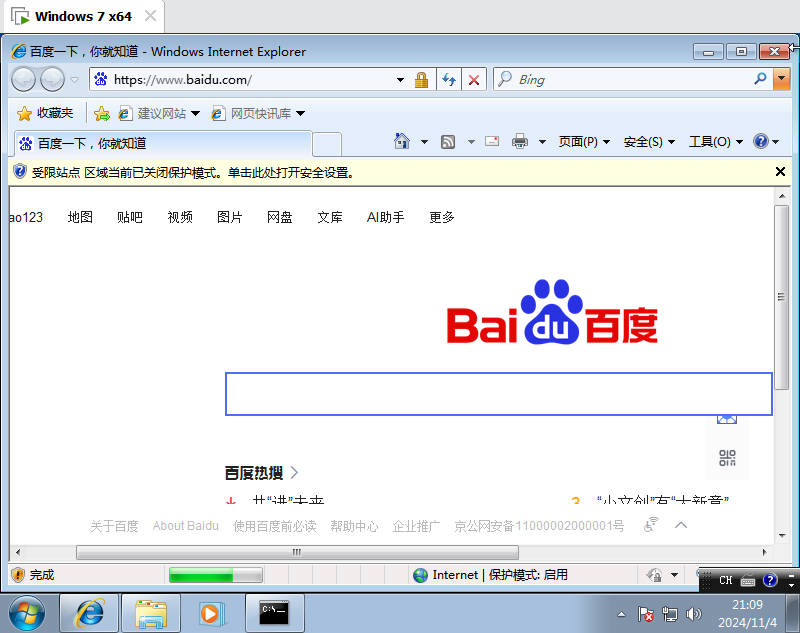This screenshot has width=800, height=633.
Task: Expand the 网页快讯库 dropdown arrow
Action: pos(301,113)
